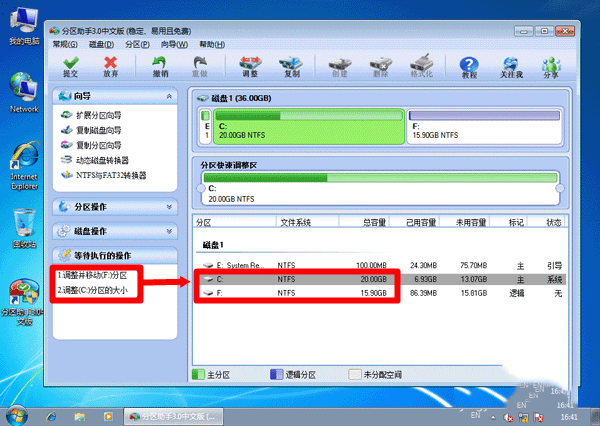Viewport: 600px width, 426px height.
Task: Open the Recycle Bin desktop icon
Action: pos(24,228)
